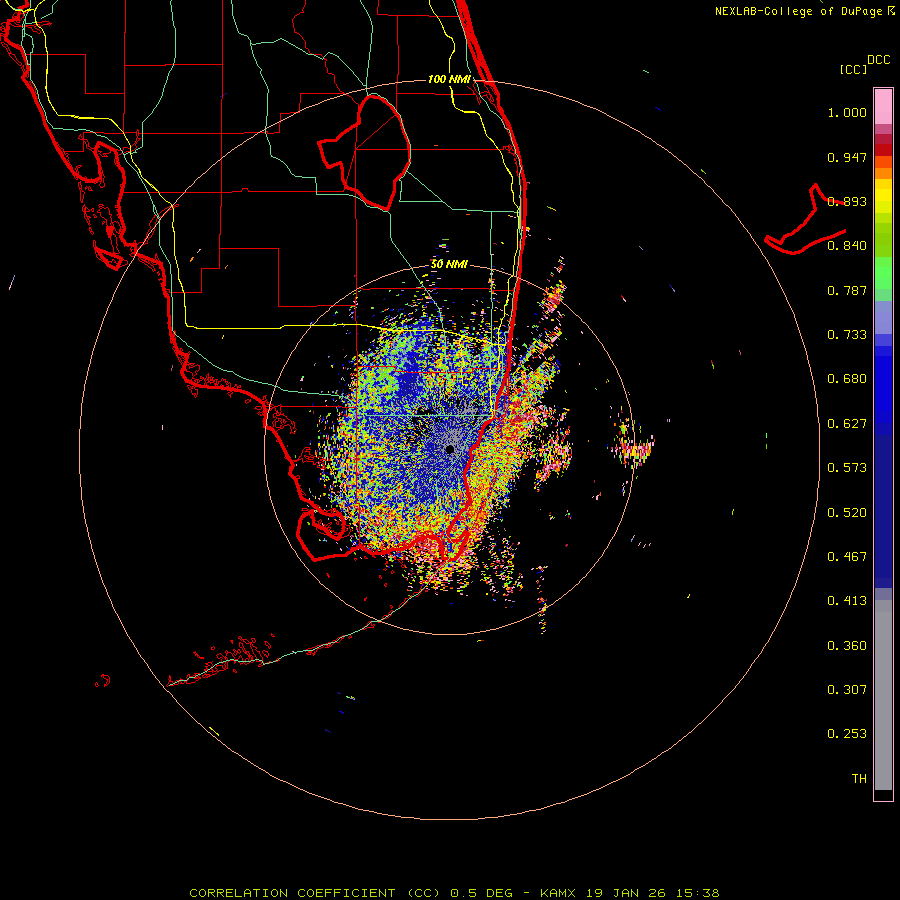
Task: Select the 0.893 legend value
Action: coord(847,201)
